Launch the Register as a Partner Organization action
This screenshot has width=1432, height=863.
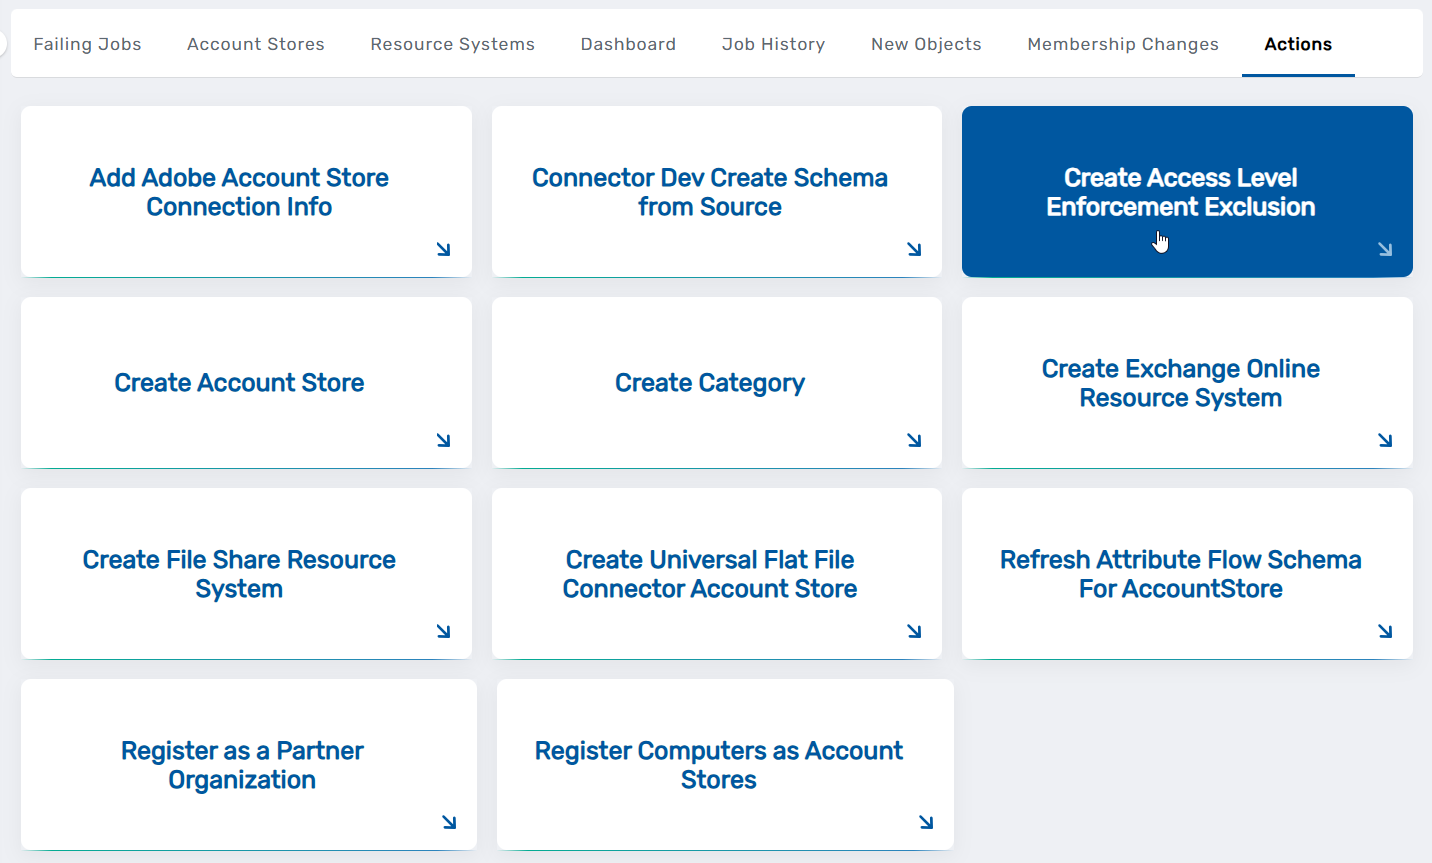click(x=242, y=765)
